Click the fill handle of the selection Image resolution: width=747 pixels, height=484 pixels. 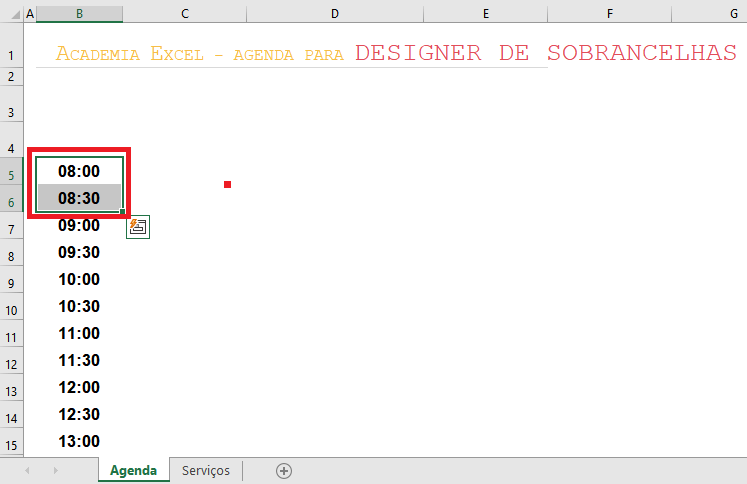tap(122, 212)
